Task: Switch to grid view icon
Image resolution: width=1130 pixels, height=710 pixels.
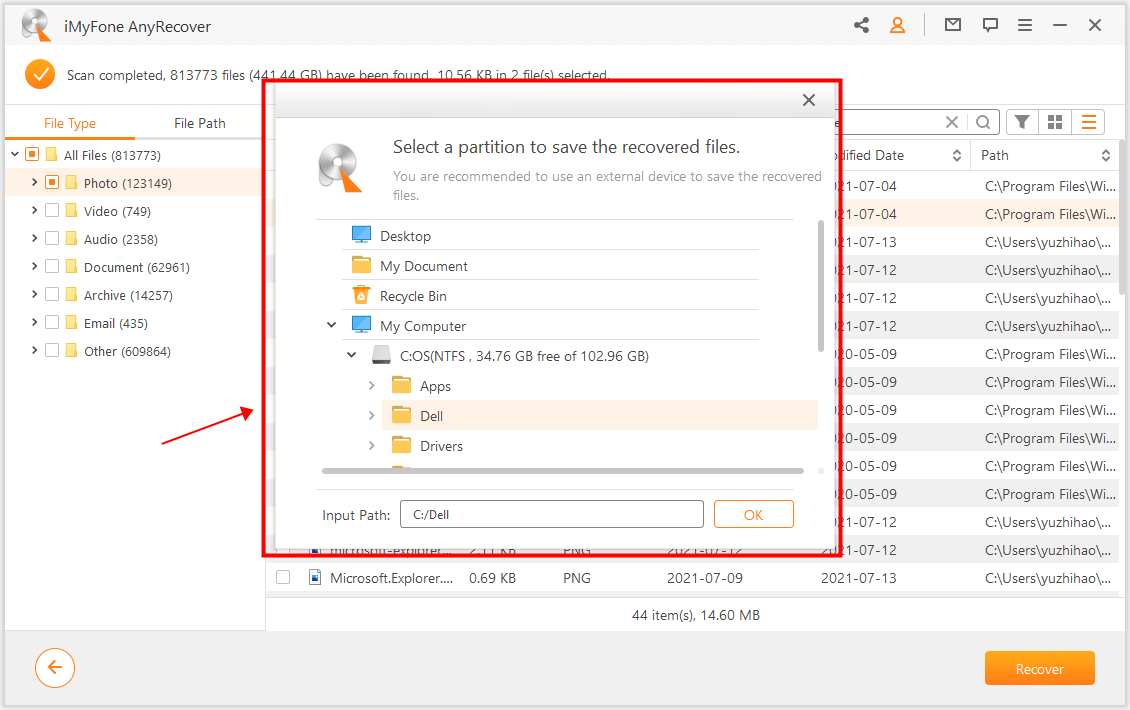Action: click(1054, 121)
